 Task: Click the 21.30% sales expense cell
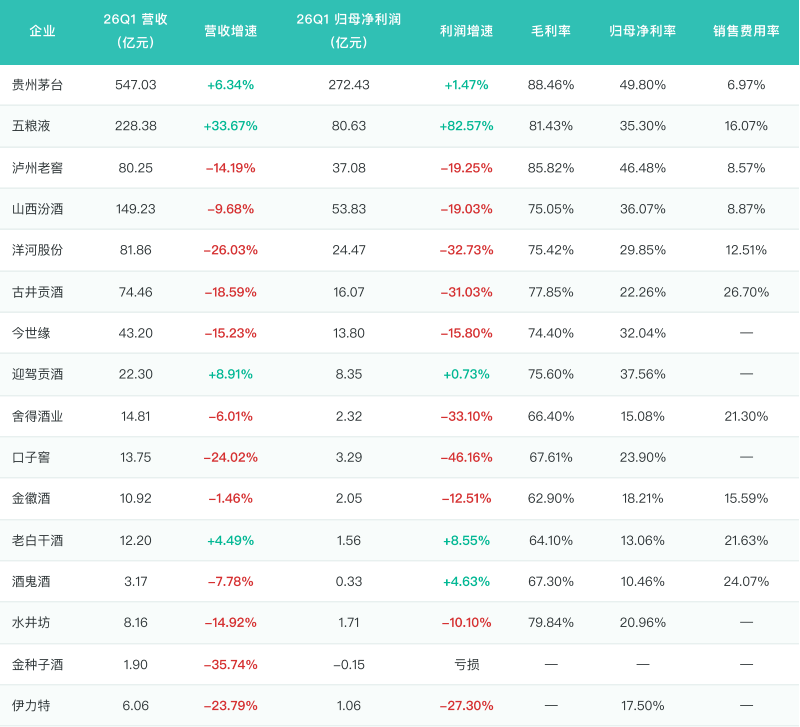[746, 416]
